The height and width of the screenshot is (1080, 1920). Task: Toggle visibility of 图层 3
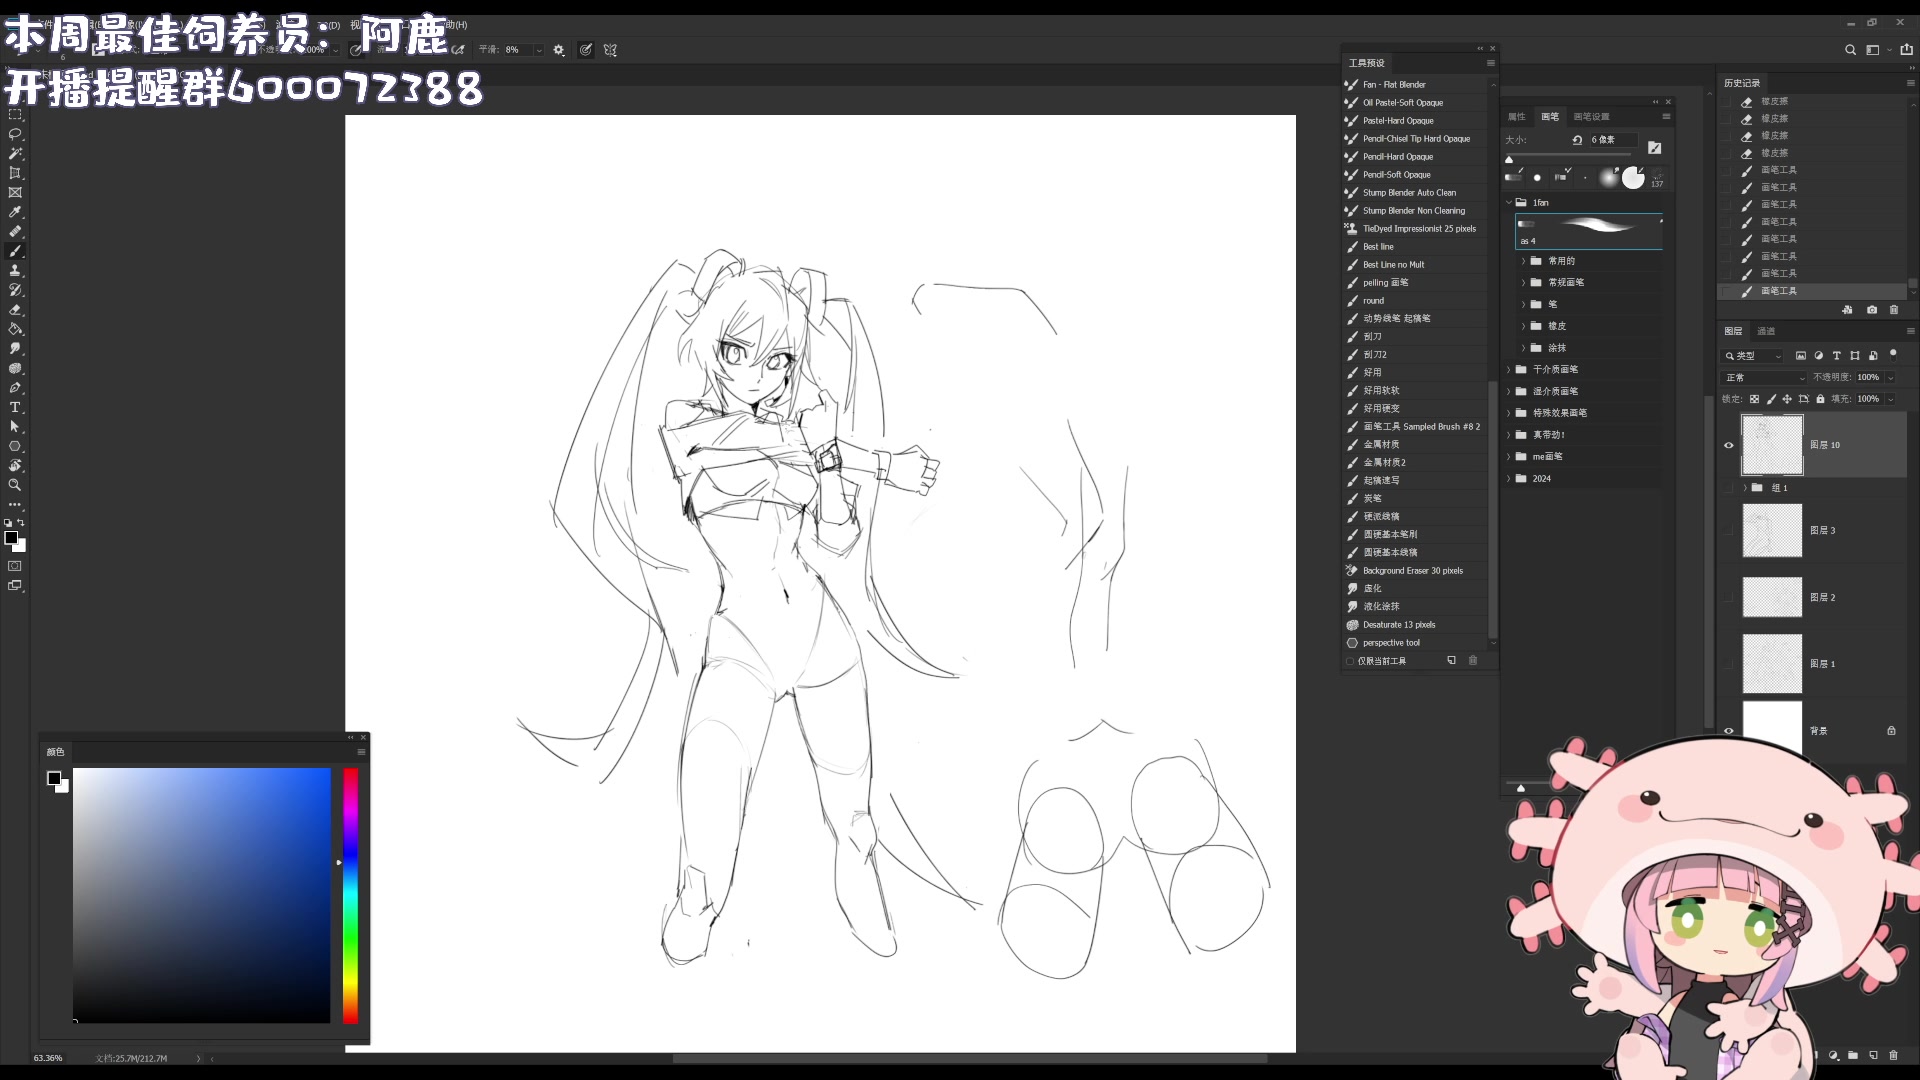(x=1729, y=530)
